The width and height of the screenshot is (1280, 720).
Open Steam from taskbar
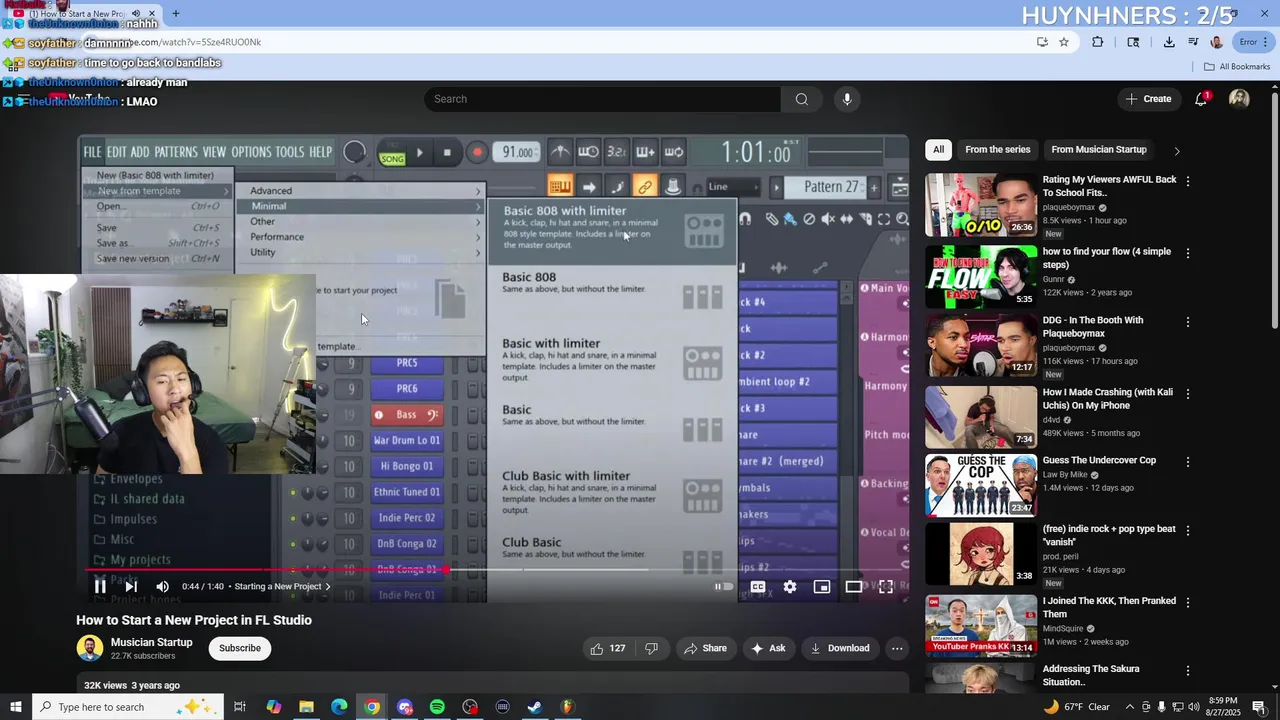535,707
